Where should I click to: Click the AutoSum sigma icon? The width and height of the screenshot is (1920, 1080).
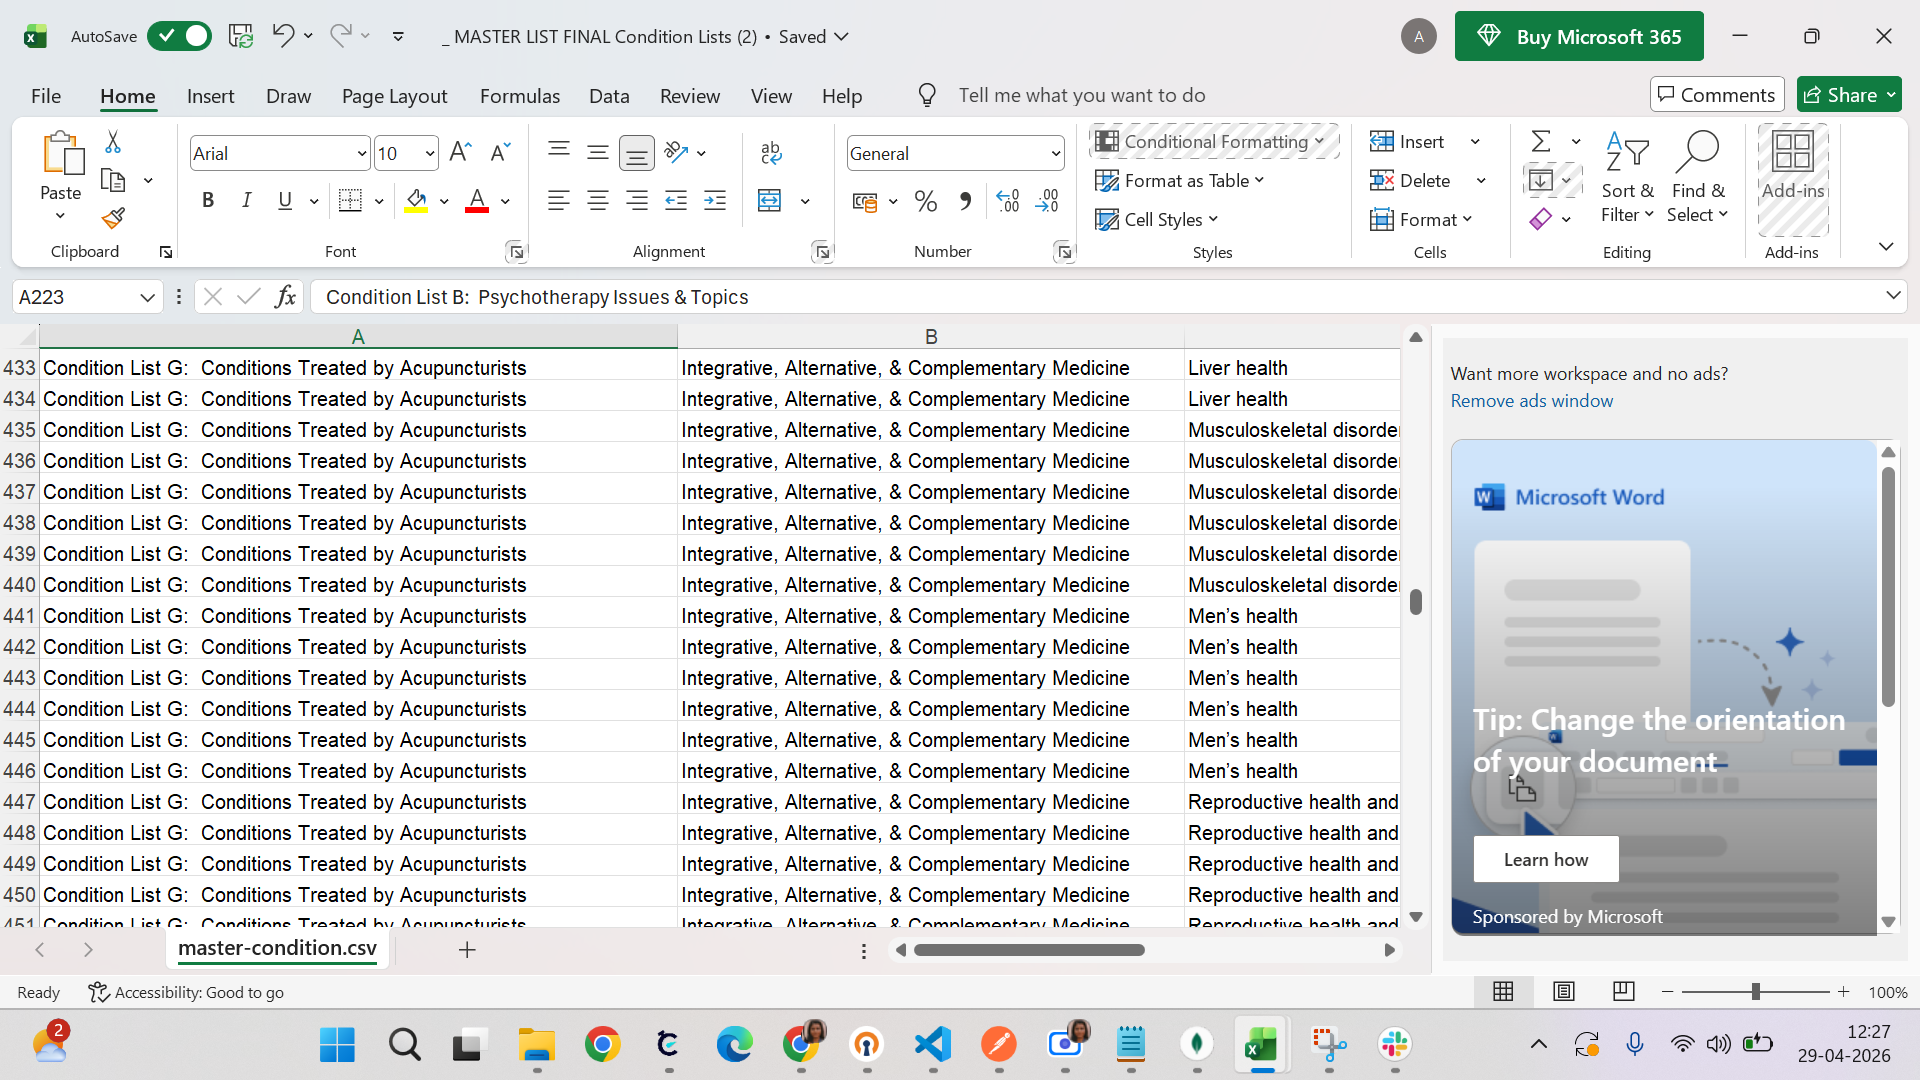click(x=1541, y=141)
